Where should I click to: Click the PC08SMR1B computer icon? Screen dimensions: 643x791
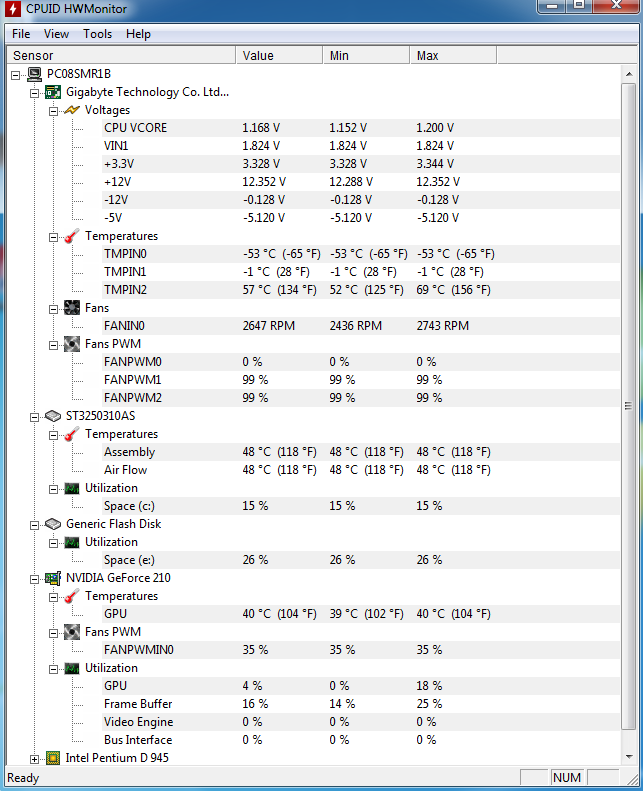tap(34, 74)
